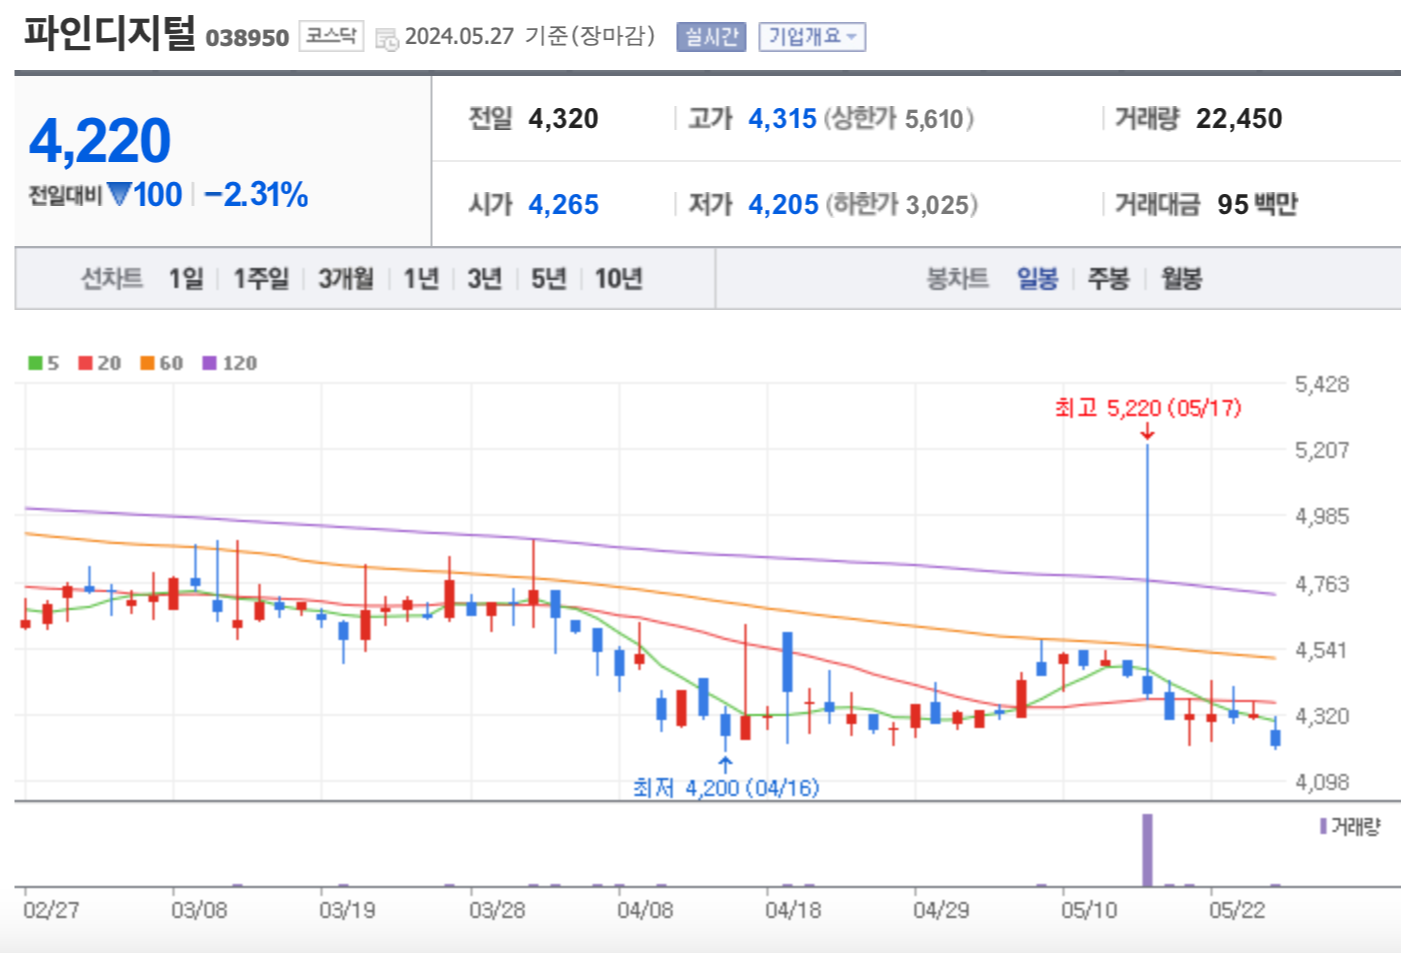This screenshot has width=1401, height=953.
Task: Click the green 5-day moving average swatch
Action: [35, 363]
